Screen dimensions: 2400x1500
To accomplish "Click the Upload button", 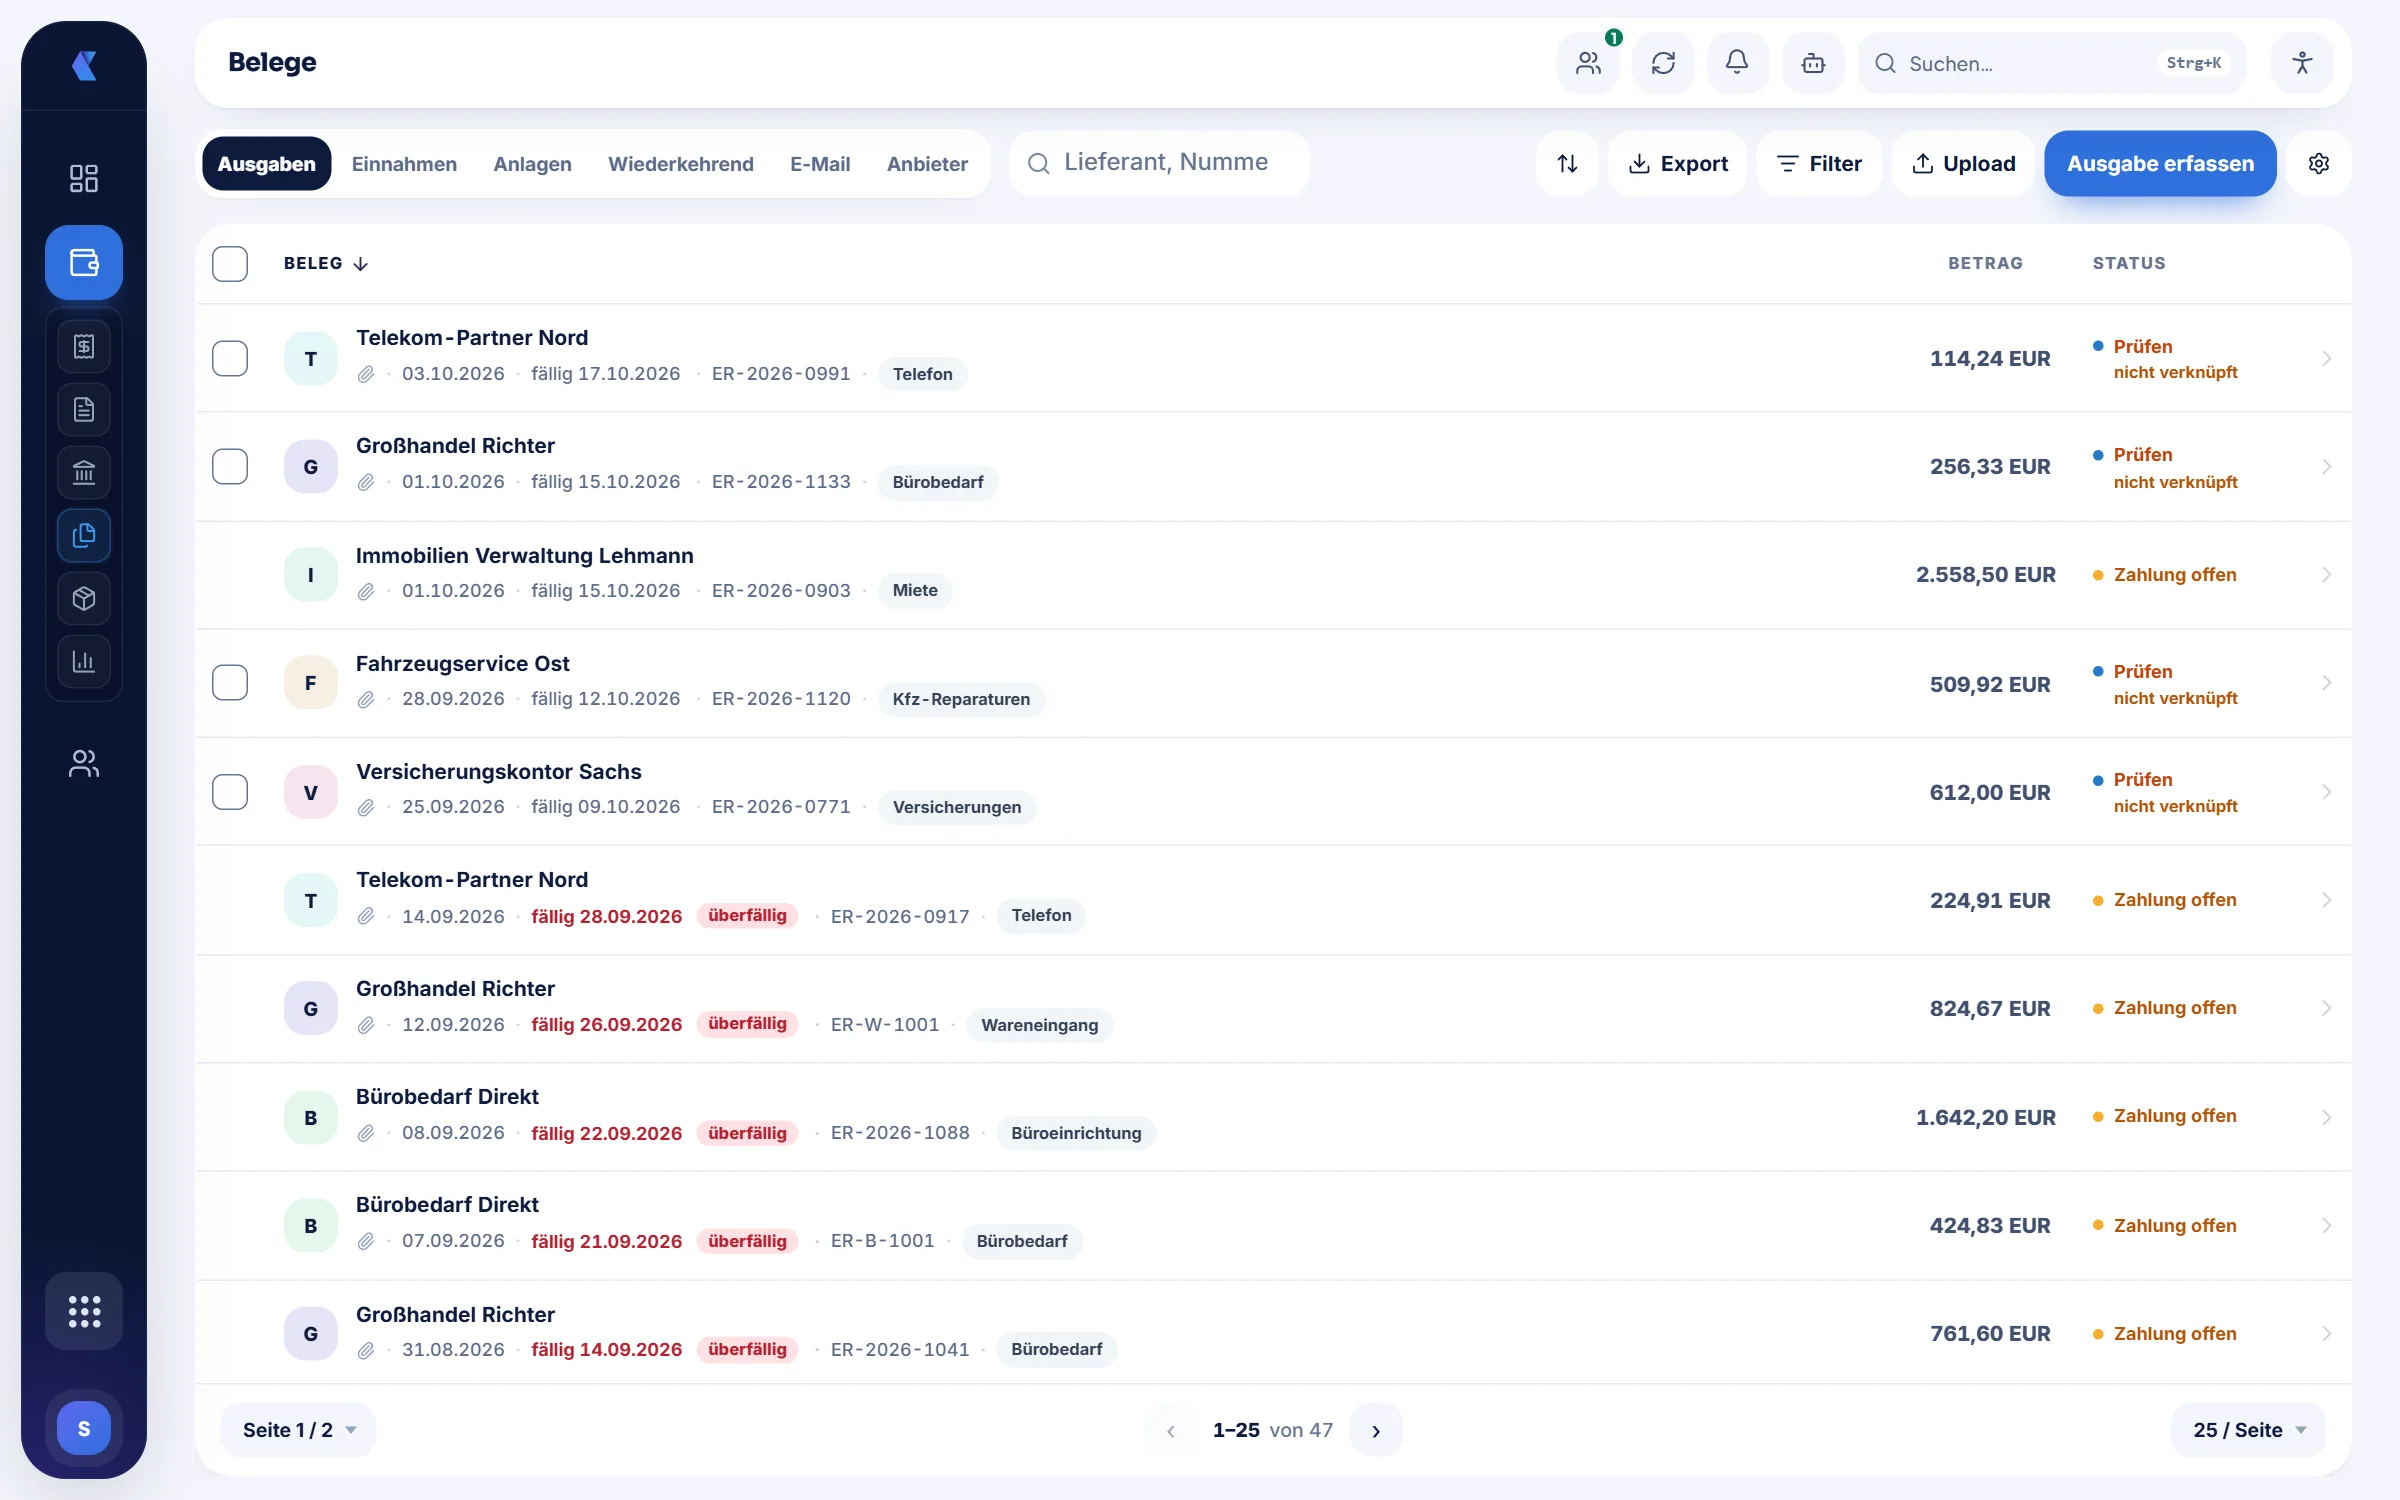I will point(1963,163).
